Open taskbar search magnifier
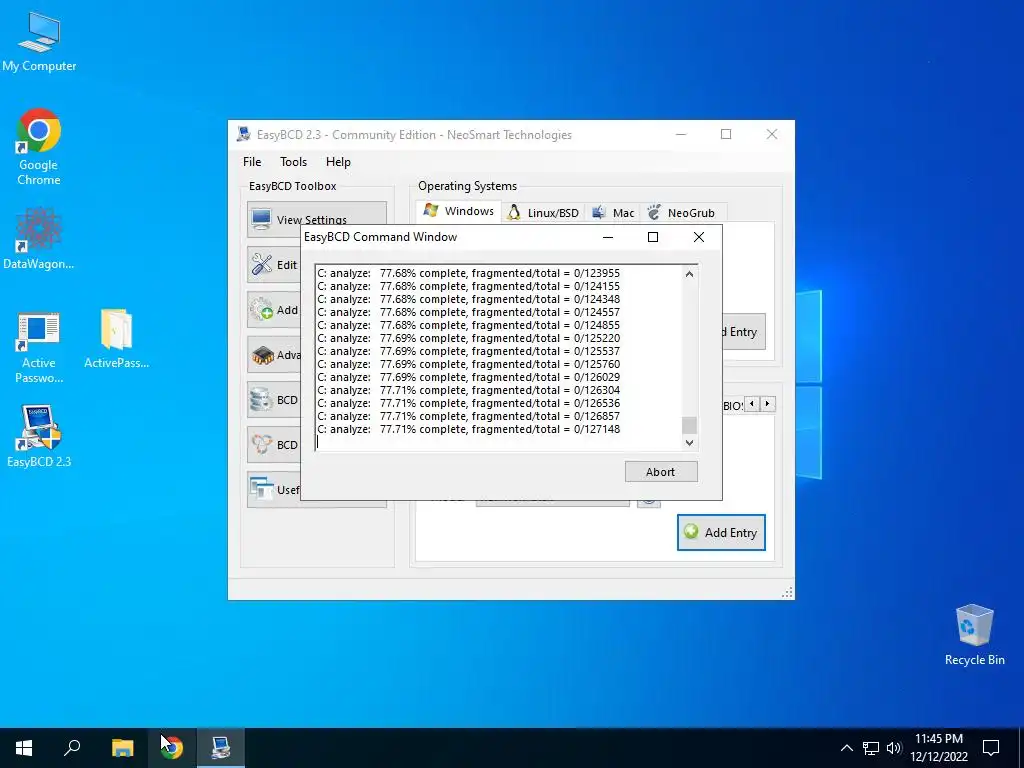 click(x=72, y=748)
